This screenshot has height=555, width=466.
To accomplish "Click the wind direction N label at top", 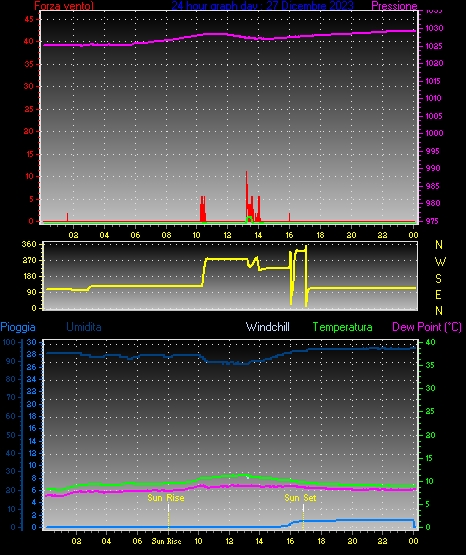I will coord(439,245).
